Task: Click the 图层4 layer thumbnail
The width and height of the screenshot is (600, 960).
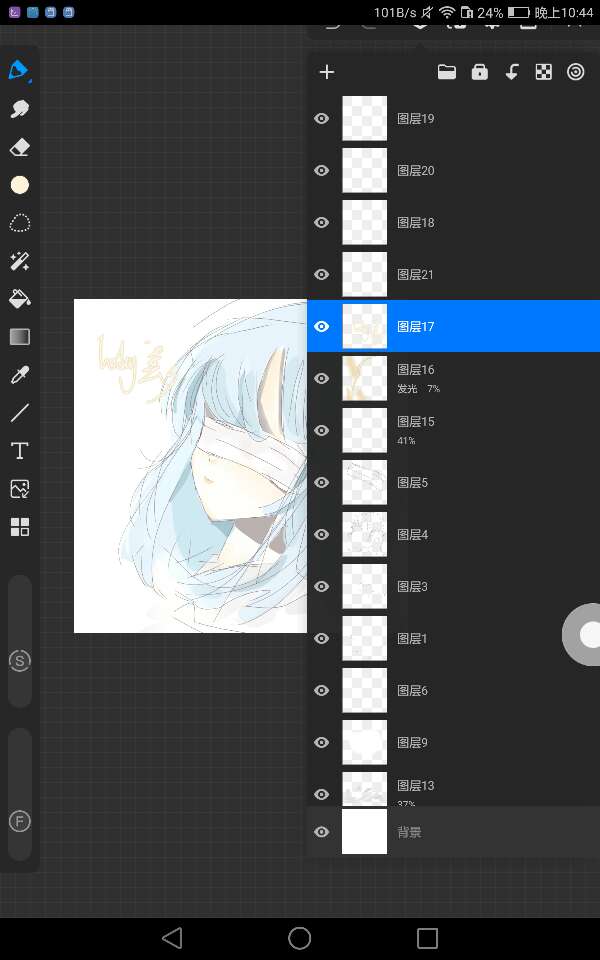Action: coord(364,535)
